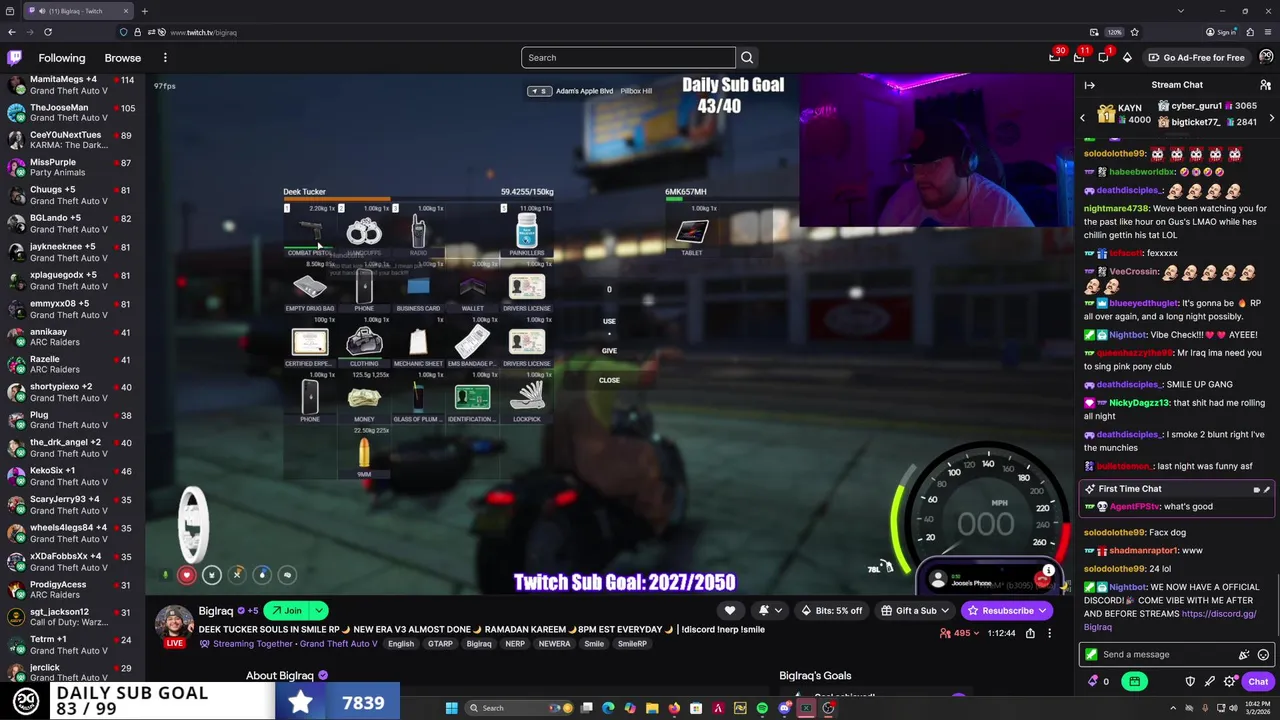
Task: Open File Explorer from the taskbar
Action: (652, 708)
